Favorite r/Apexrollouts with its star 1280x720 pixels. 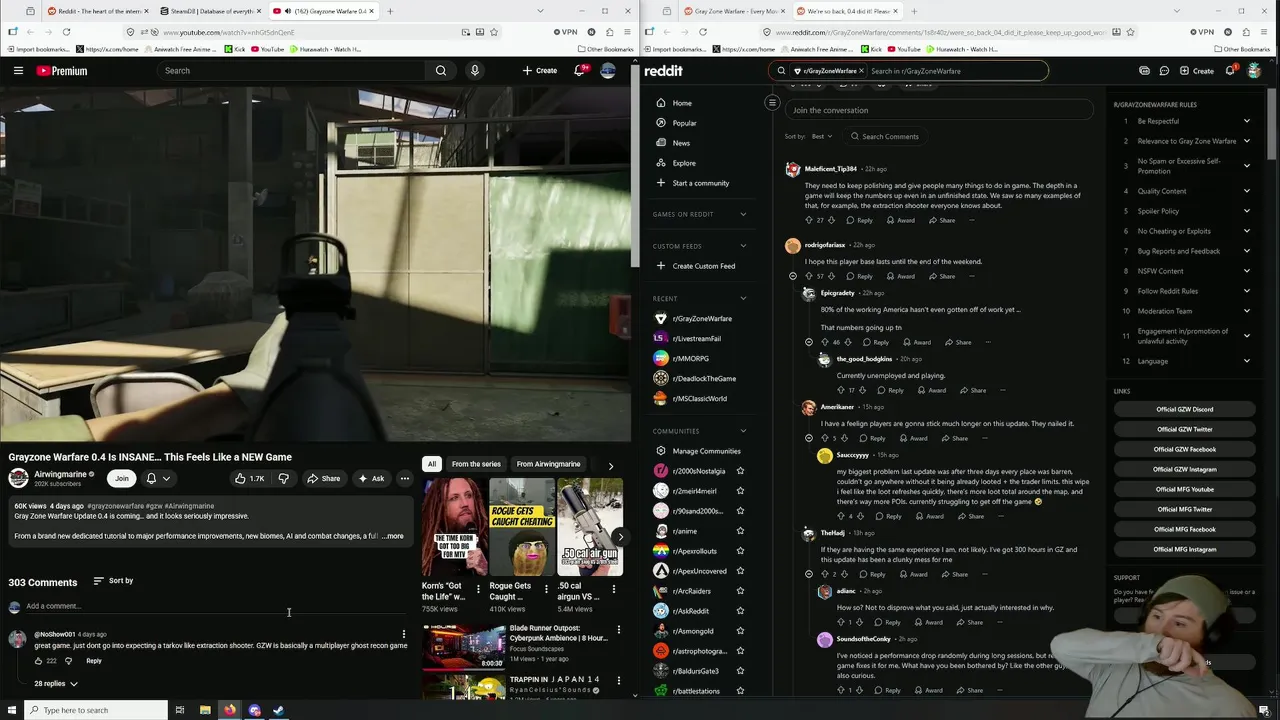coord(740,551)
